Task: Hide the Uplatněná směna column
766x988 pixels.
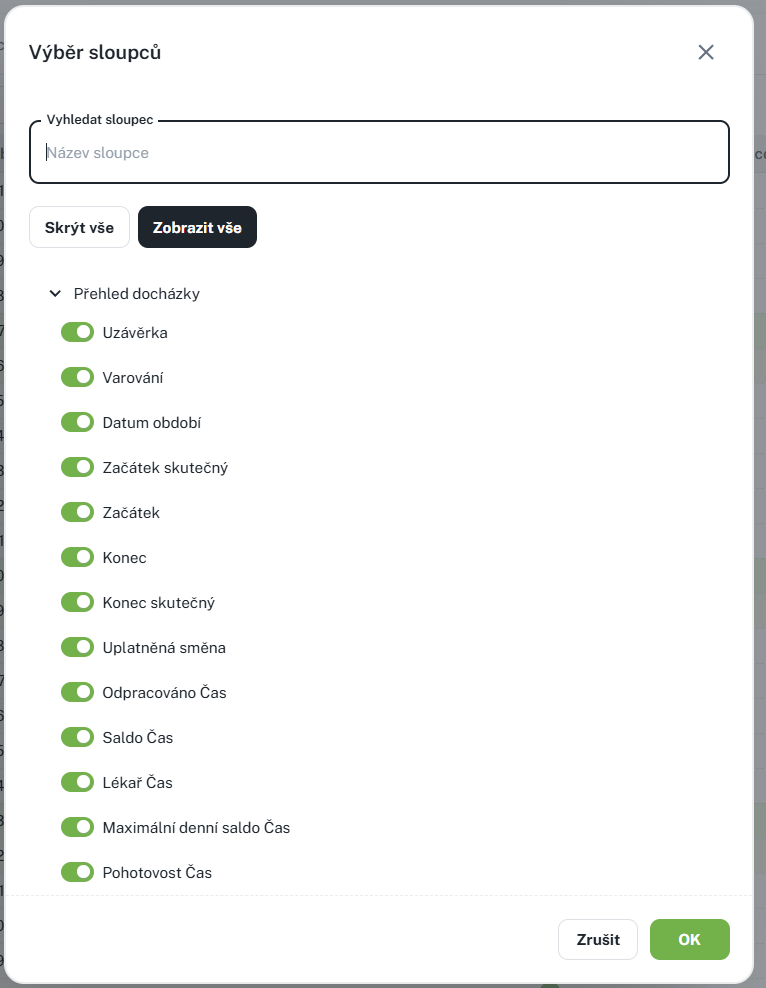Action: click(x=77, y=647)
